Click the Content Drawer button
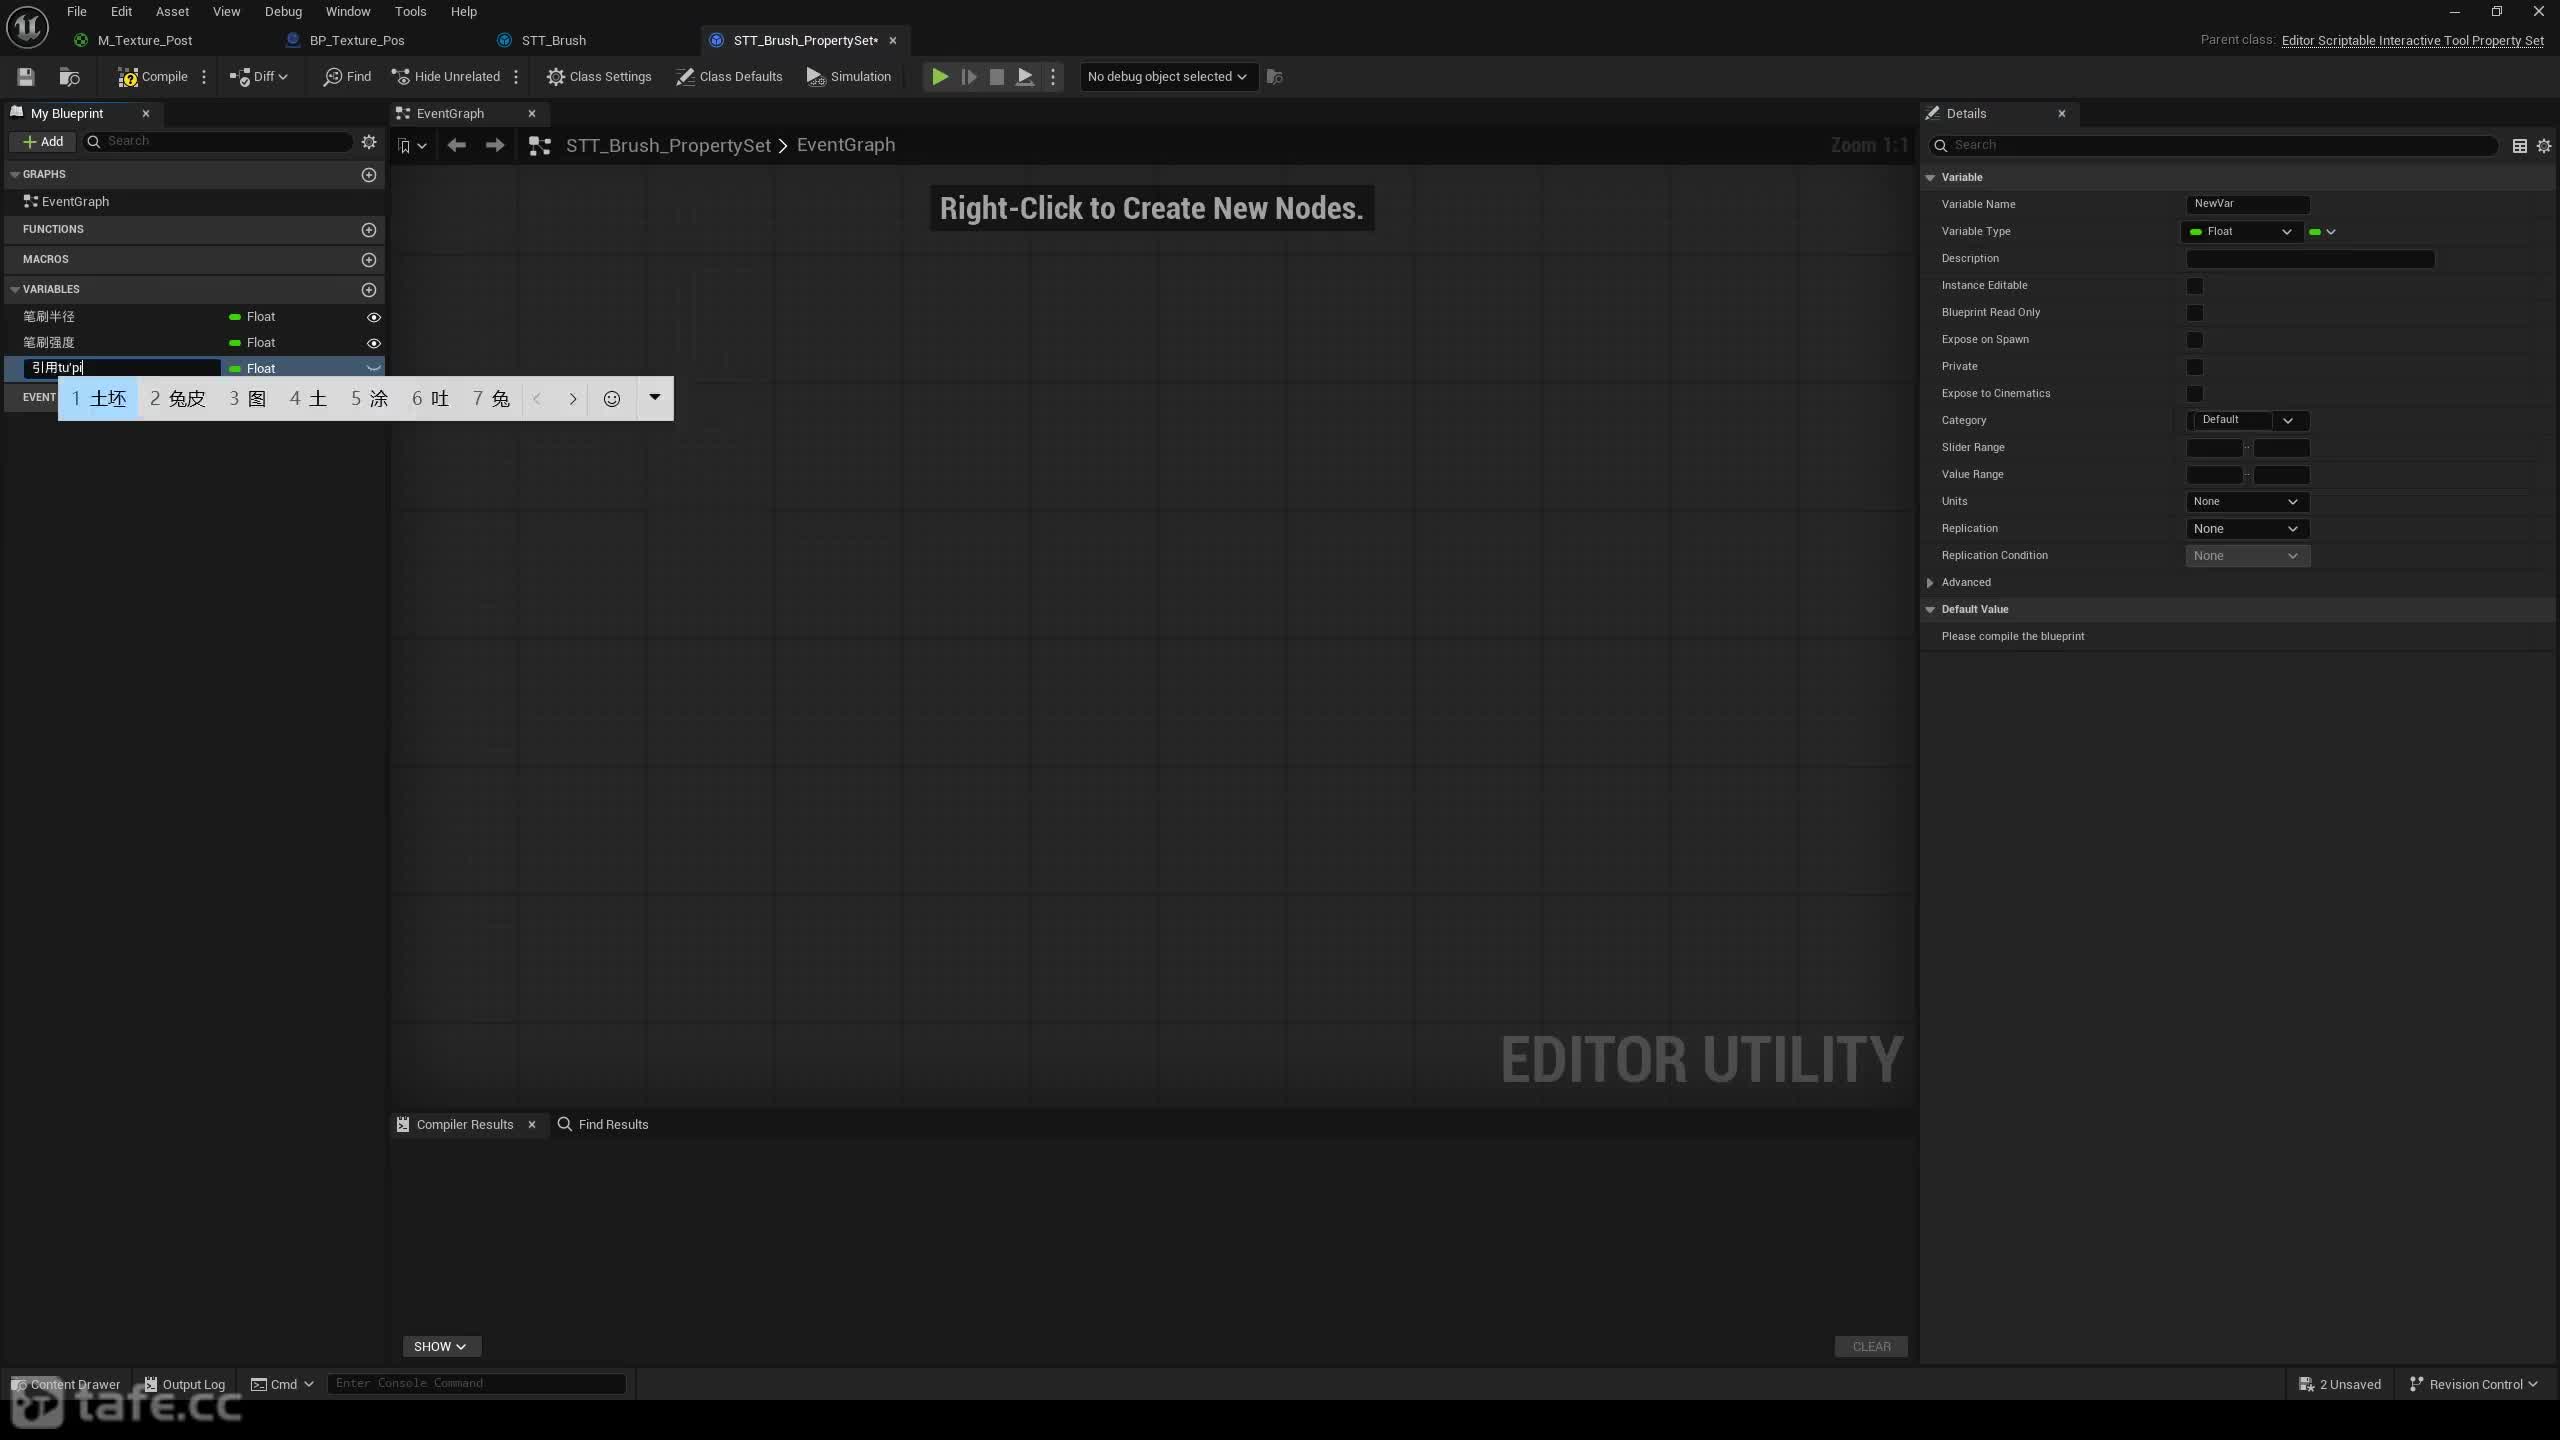The width and height of the screenshot is (2560, 1440). [x=66, y=1384]
